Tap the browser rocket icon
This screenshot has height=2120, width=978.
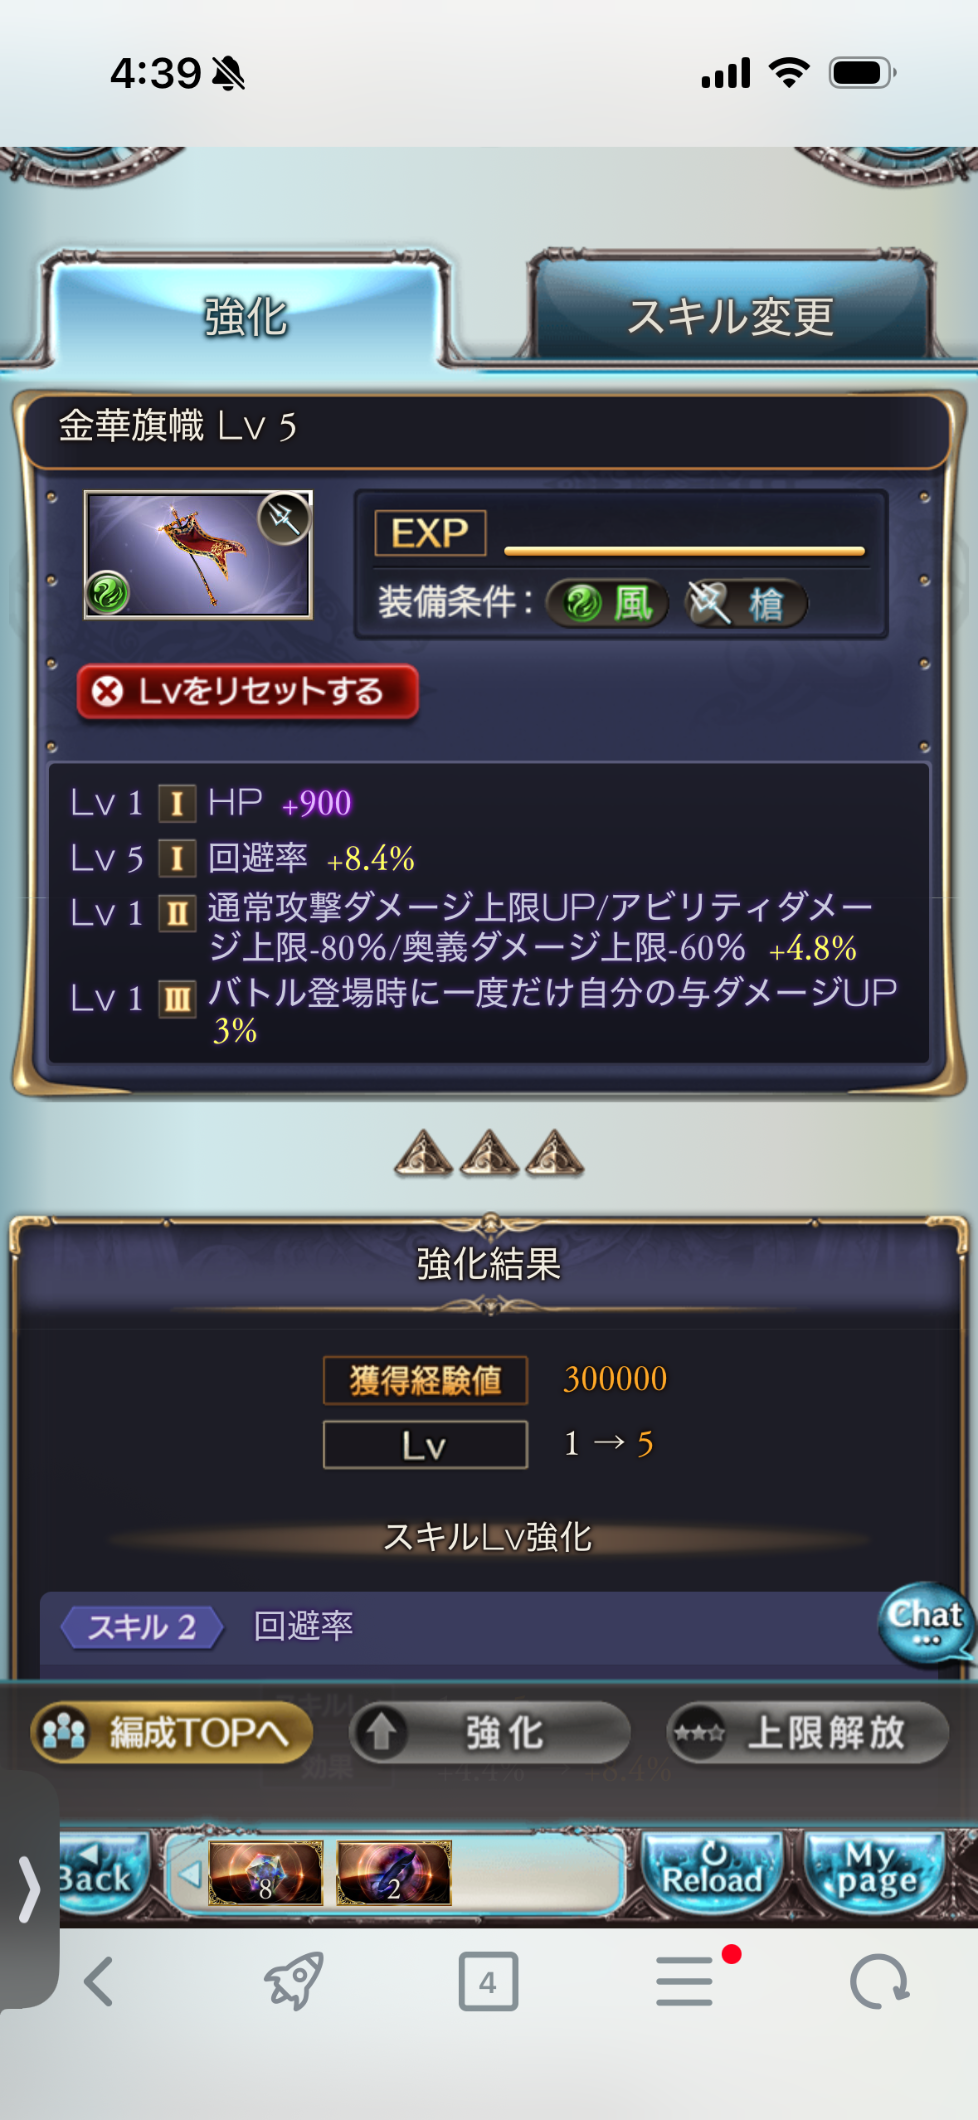click(x=293, y=1981)
